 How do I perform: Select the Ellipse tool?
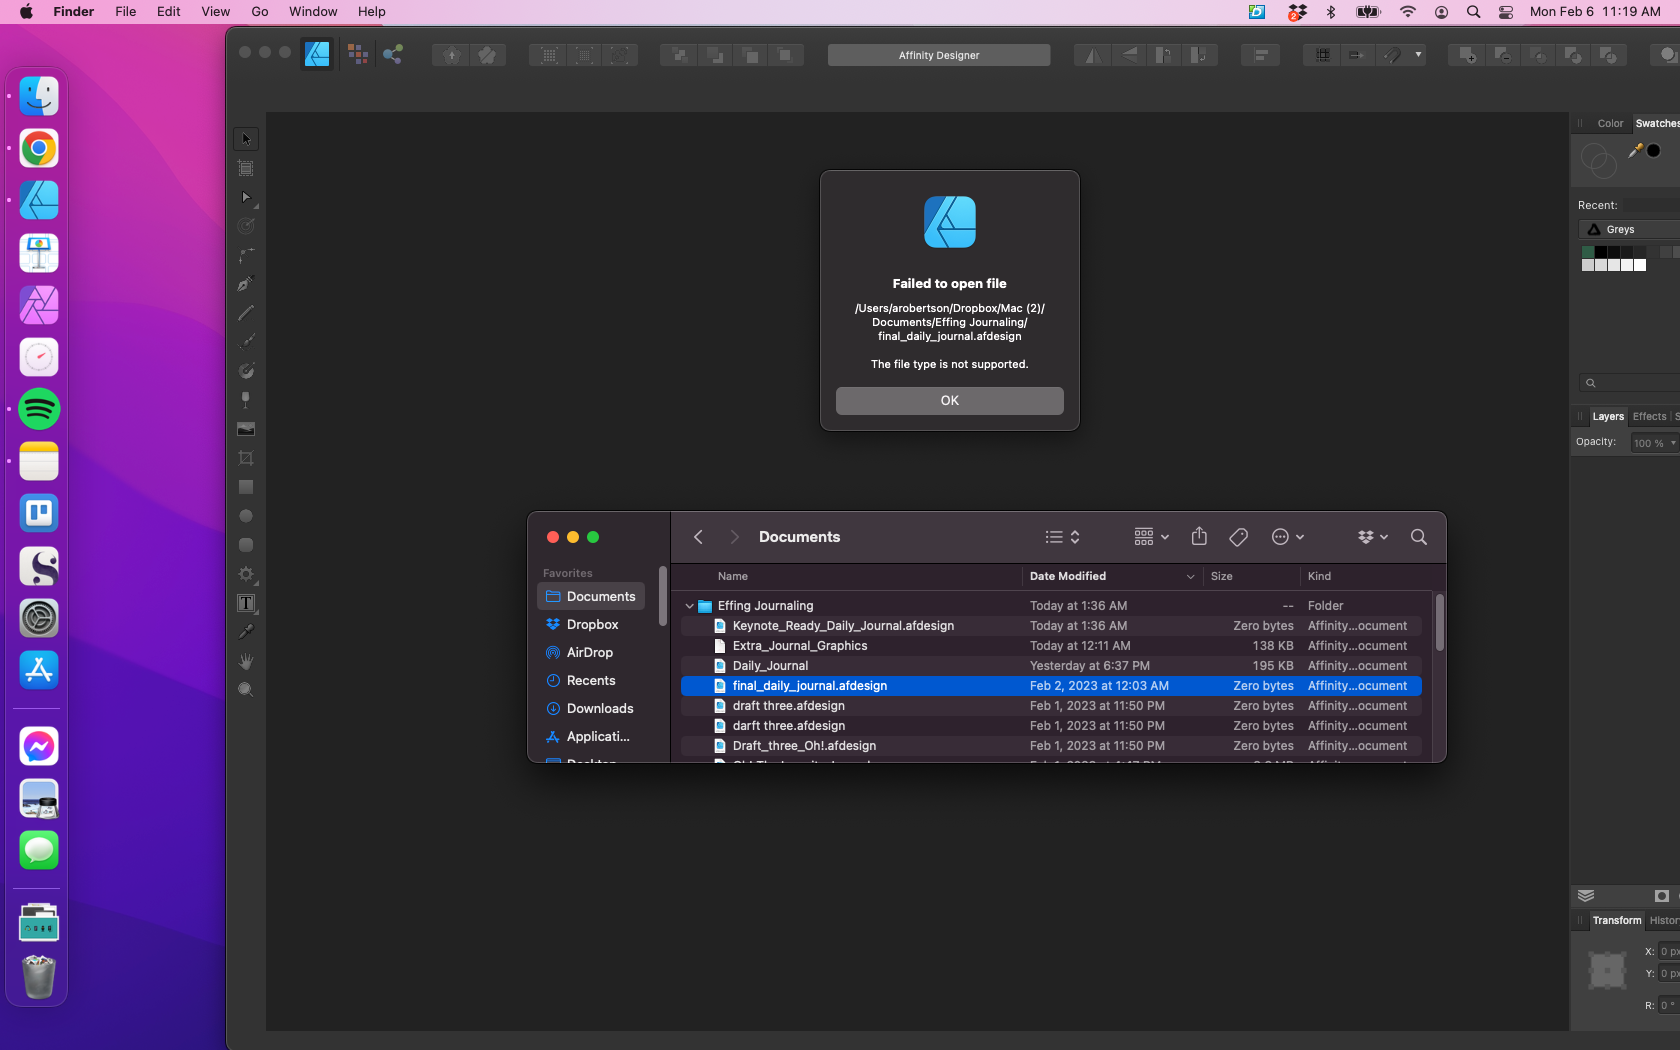(x=246, y=516)
